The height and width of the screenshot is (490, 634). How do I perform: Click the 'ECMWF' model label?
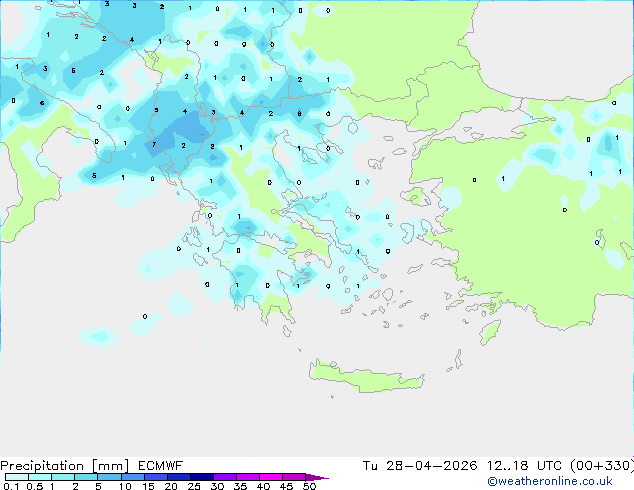[160, 466]
